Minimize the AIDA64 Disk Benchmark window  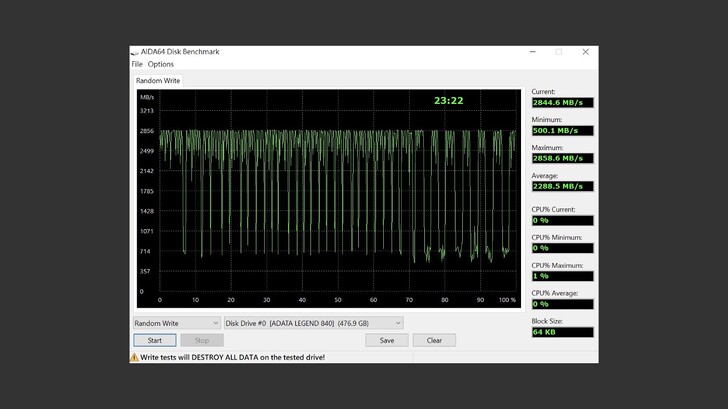pos(531,52)
